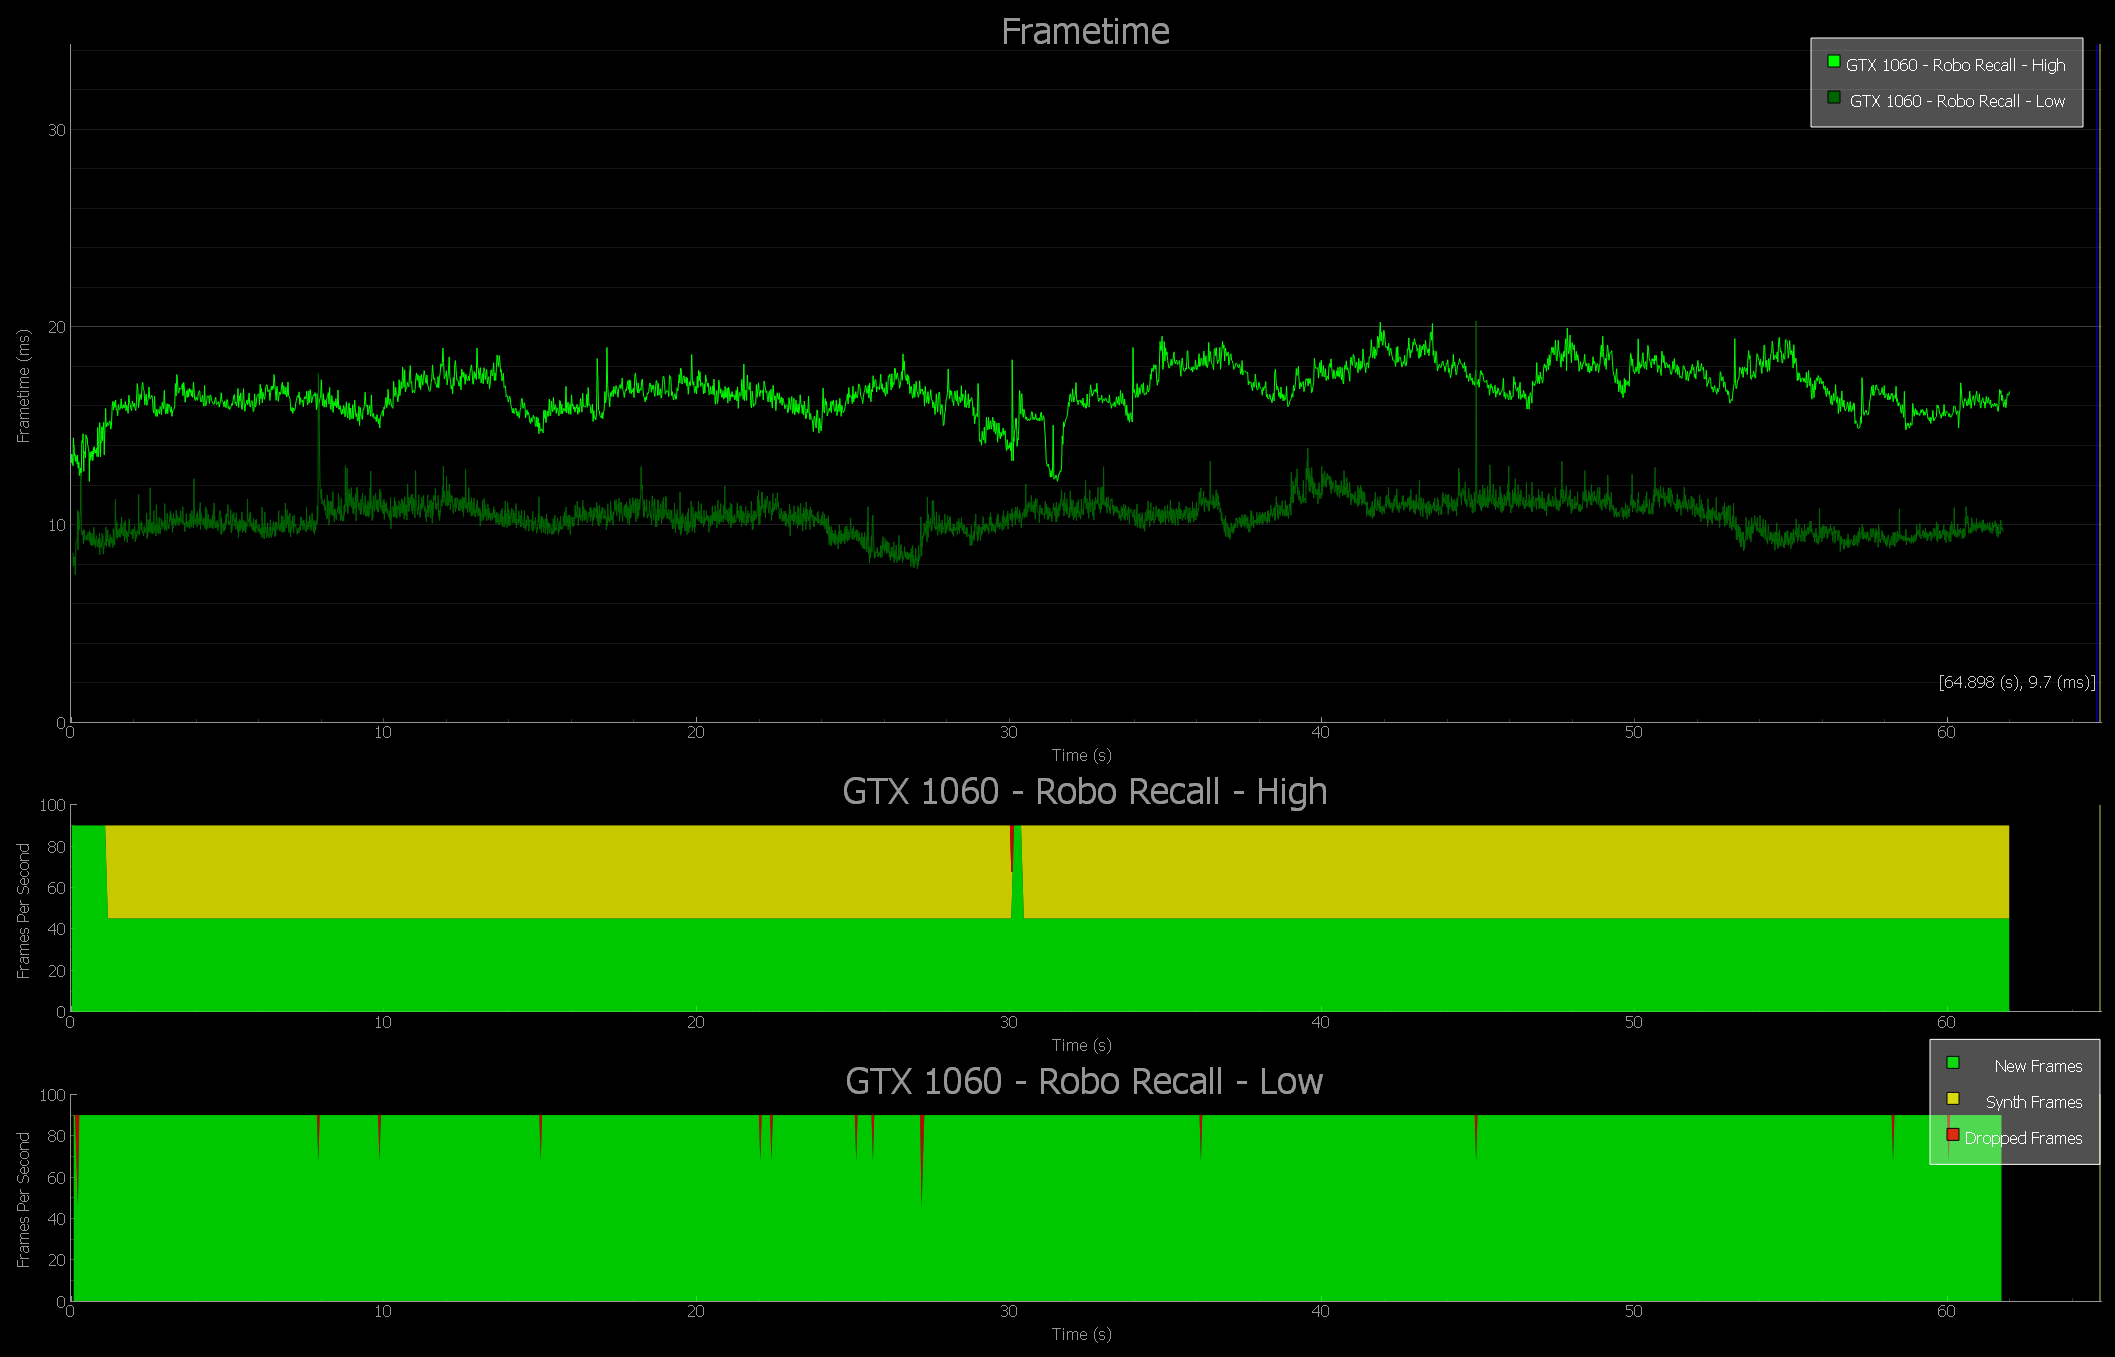Click the 'Frametime' chart title

point(1085,32)
